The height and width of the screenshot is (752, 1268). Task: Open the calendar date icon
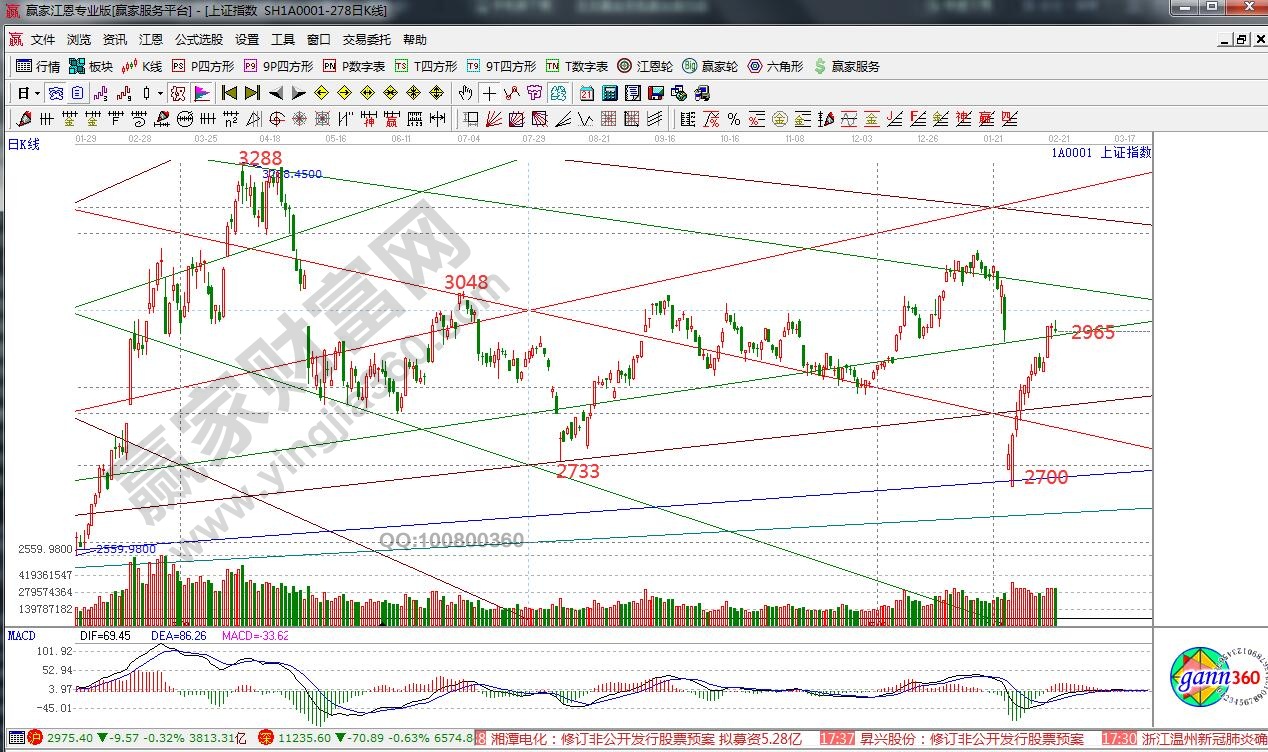(587, 93)
